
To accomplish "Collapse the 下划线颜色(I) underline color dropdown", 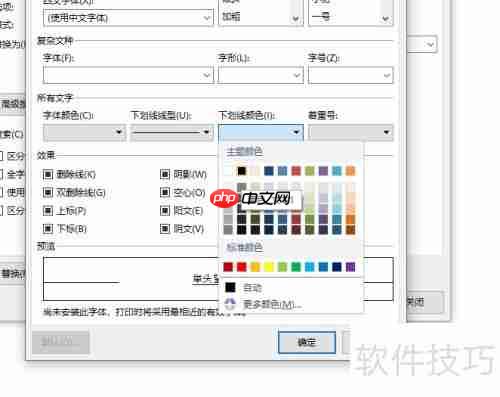I will (x=261, y=132).
